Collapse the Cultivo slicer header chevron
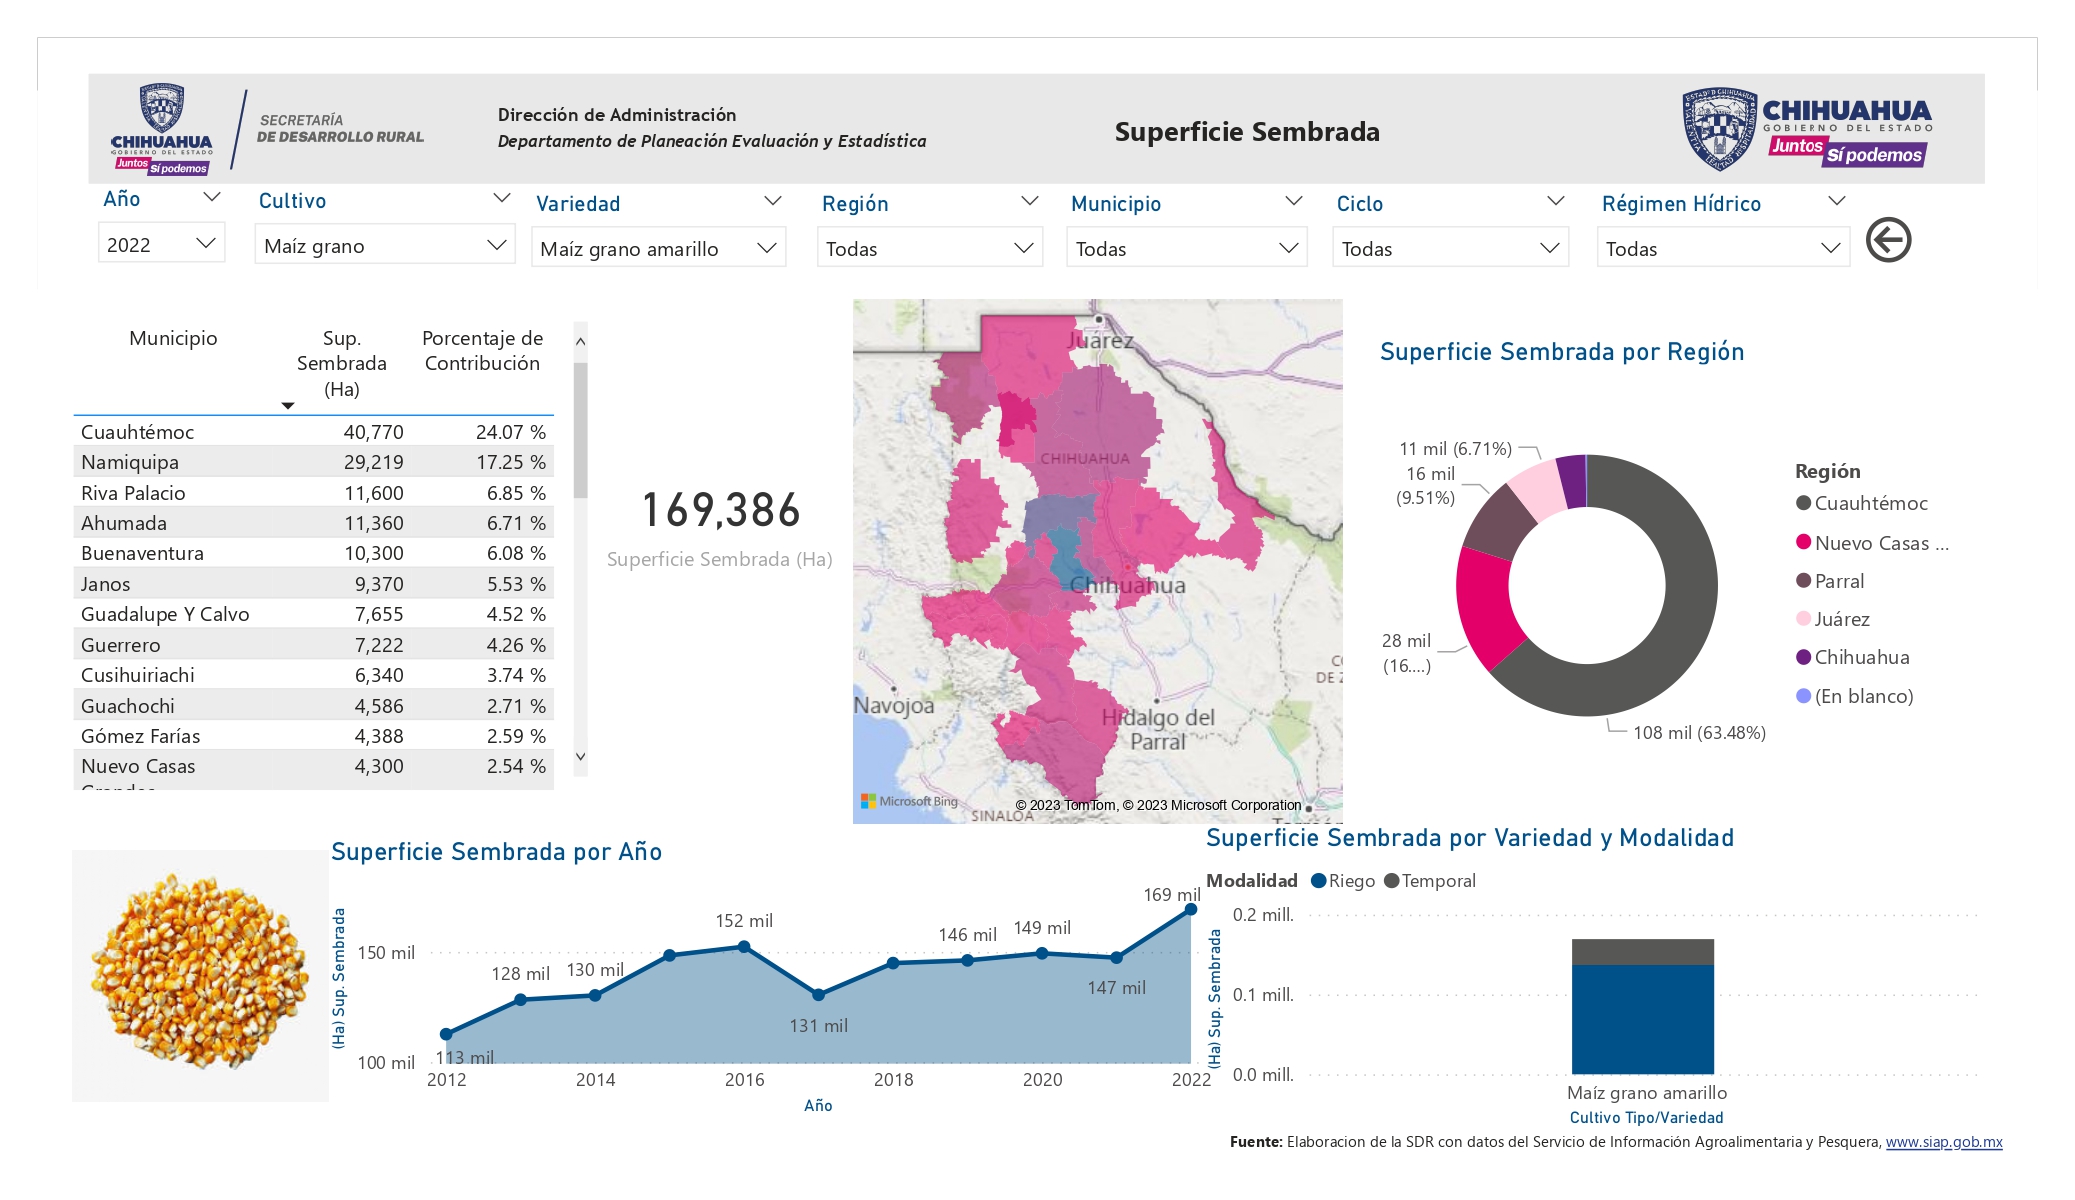Screen dimensions: 2075x1200 (x=502, y=198)
